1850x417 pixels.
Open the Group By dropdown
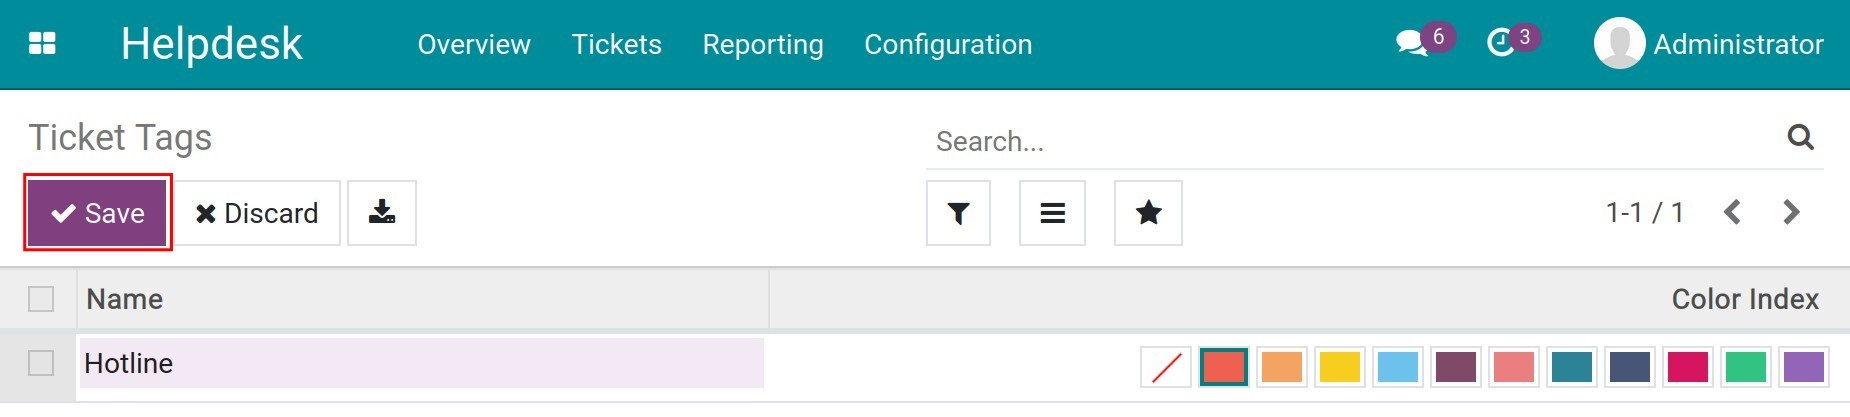pyautogui.click(x=1052, y=213)
